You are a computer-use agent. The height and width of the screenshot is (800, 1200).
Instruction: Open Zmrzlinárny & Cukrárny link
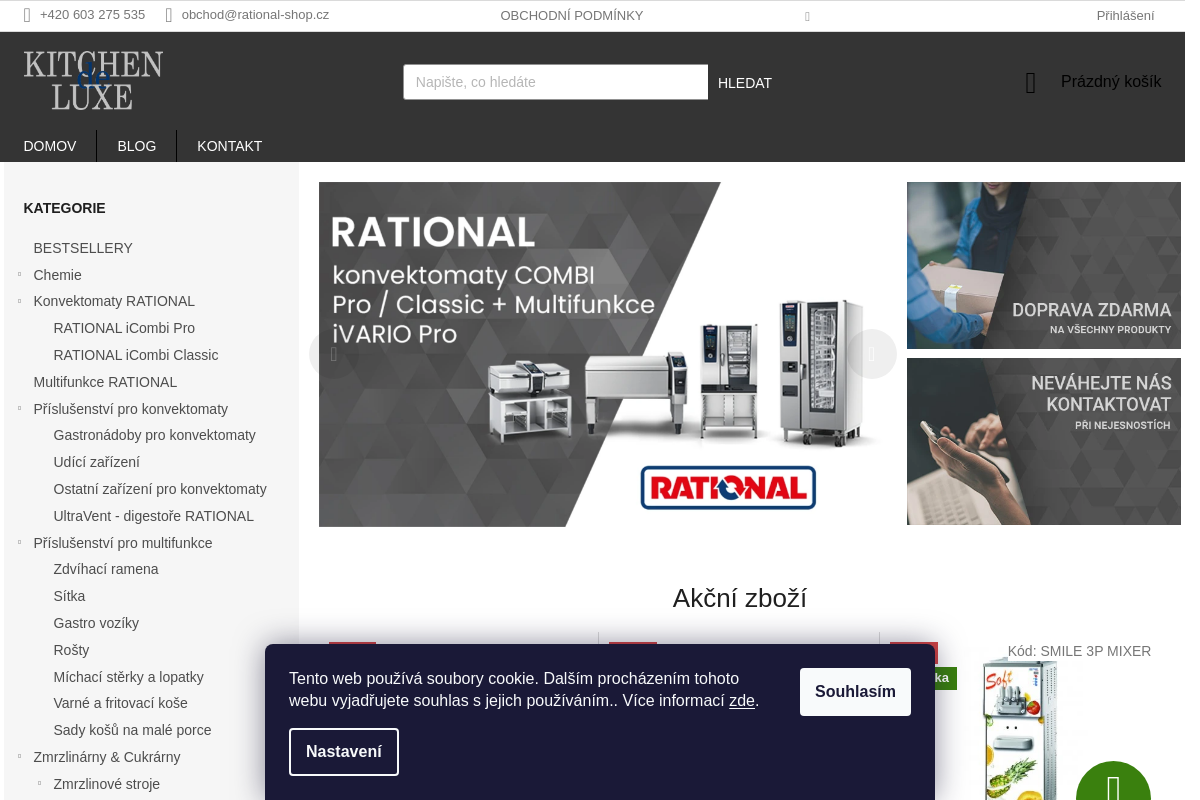(x=107, y=757)
